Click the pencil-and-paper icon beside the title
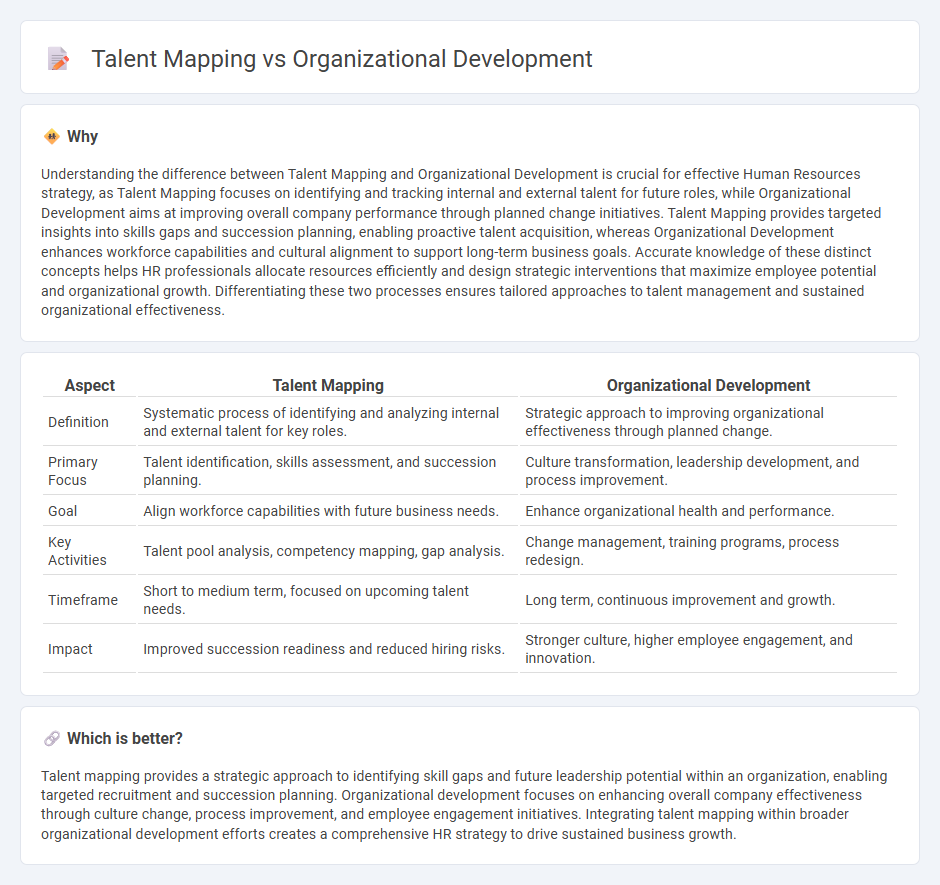 point(58,59)
